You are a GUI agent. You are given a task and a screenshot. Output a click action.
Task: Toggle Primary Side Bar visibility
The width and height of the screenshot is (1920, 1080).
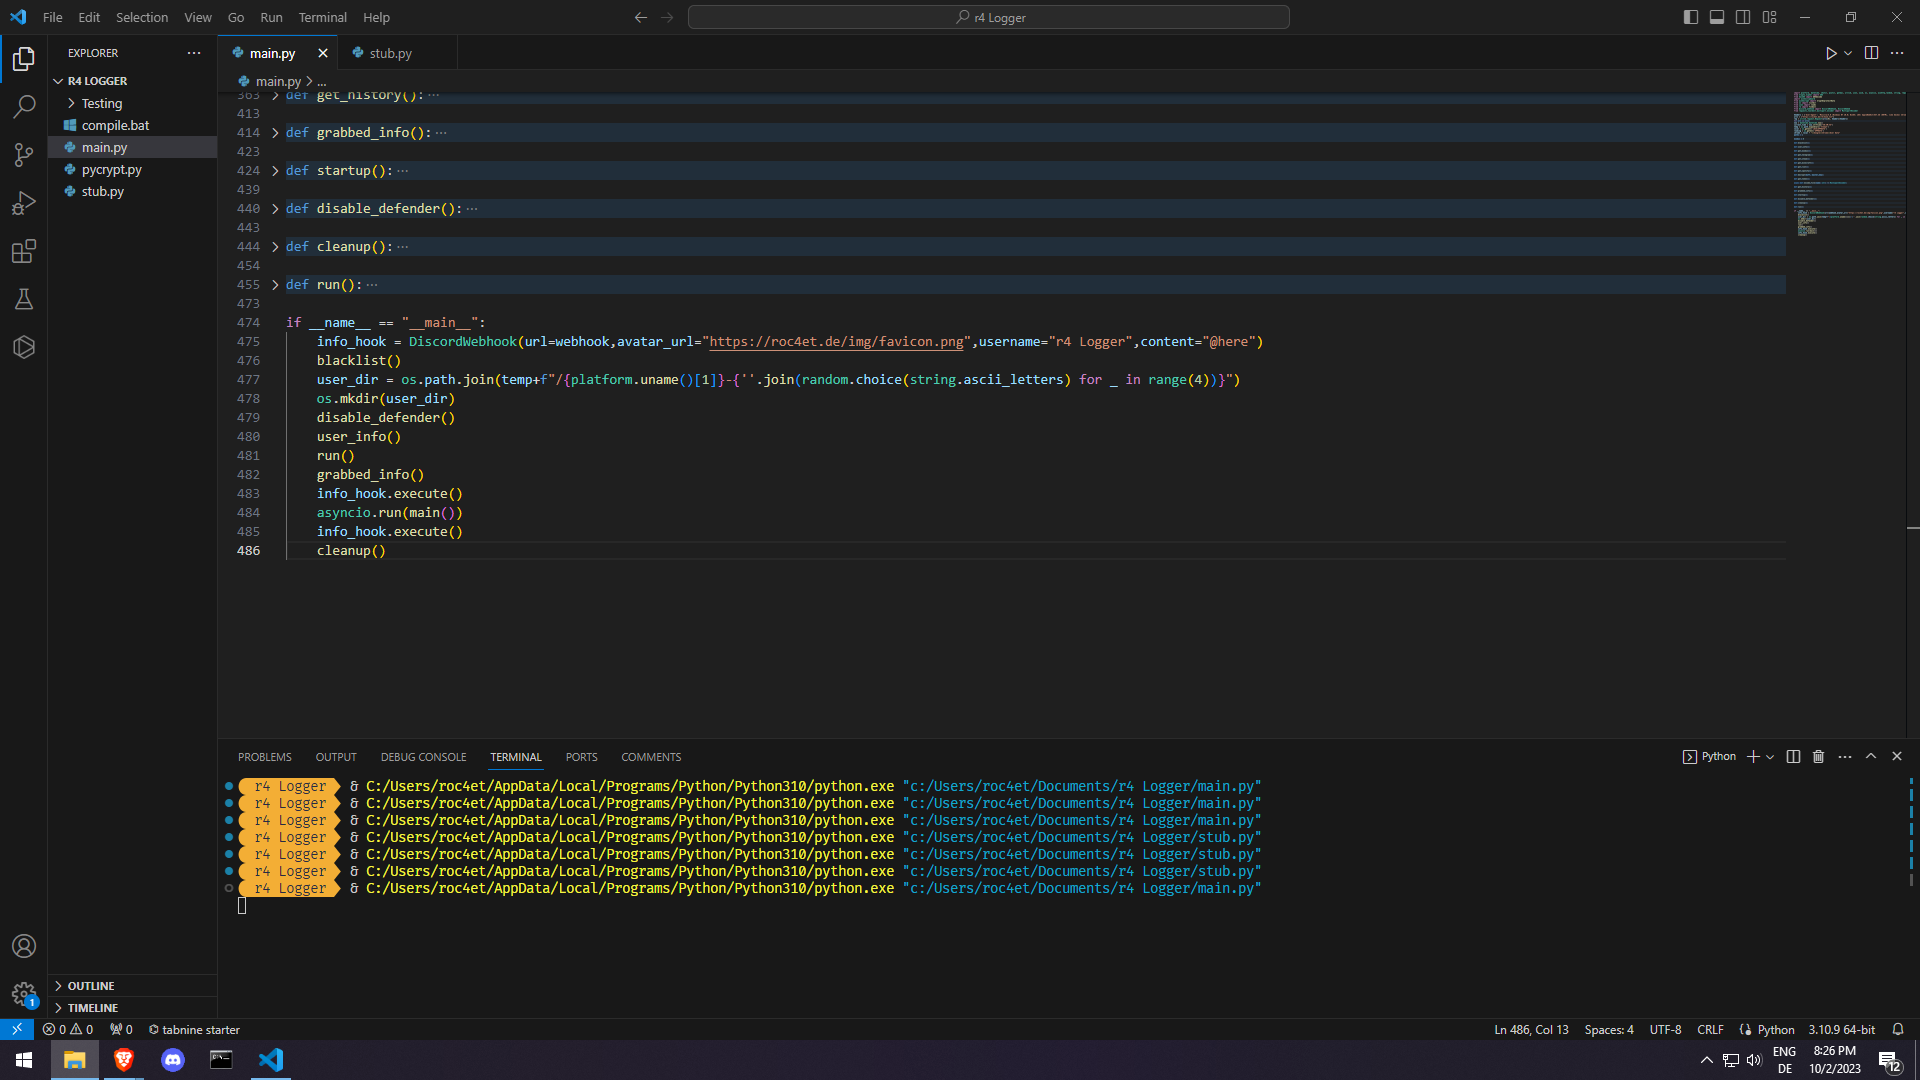coord(1691,17)
